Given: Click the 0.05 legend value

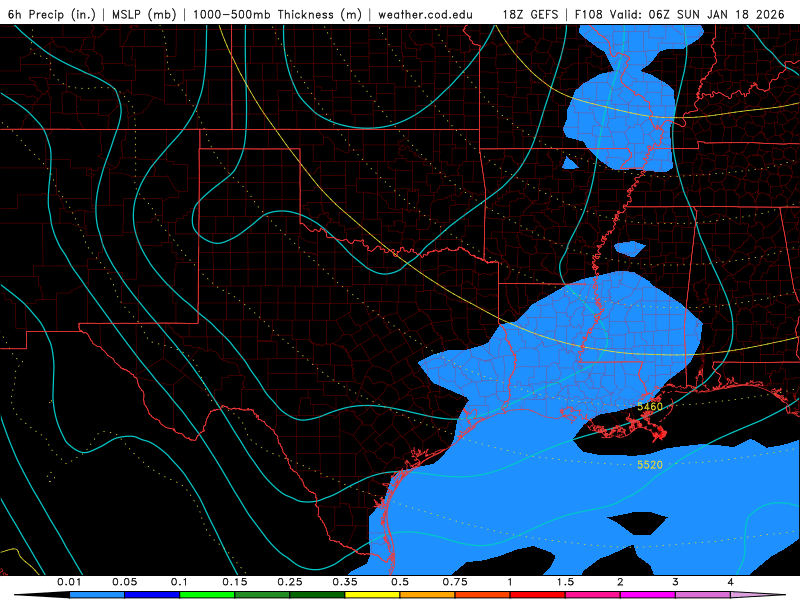Looking at the screenshot, I should click(124, 582).
